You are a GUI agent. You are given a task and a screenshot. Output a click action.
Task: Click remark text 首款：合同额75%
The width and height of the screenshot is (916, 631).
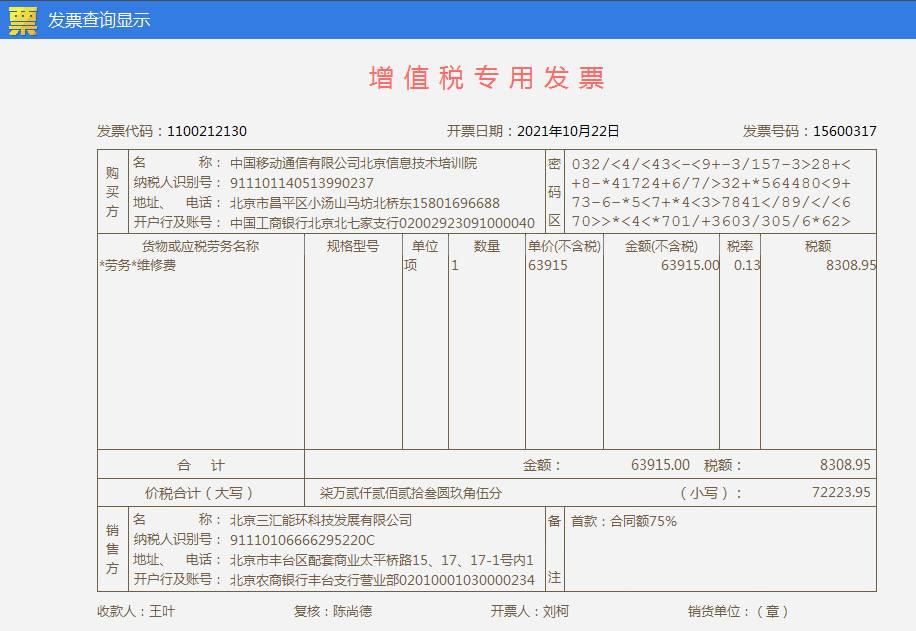tap(624, 521)
